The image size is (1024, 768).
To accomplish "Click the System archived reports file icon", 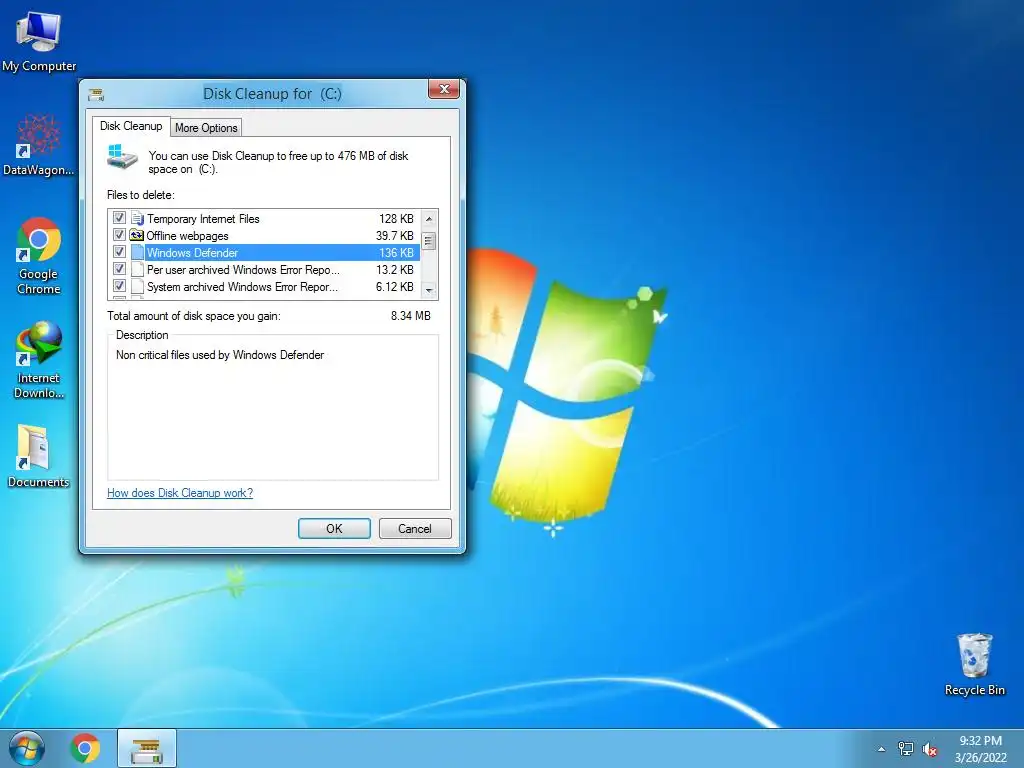I will (137, 287).
